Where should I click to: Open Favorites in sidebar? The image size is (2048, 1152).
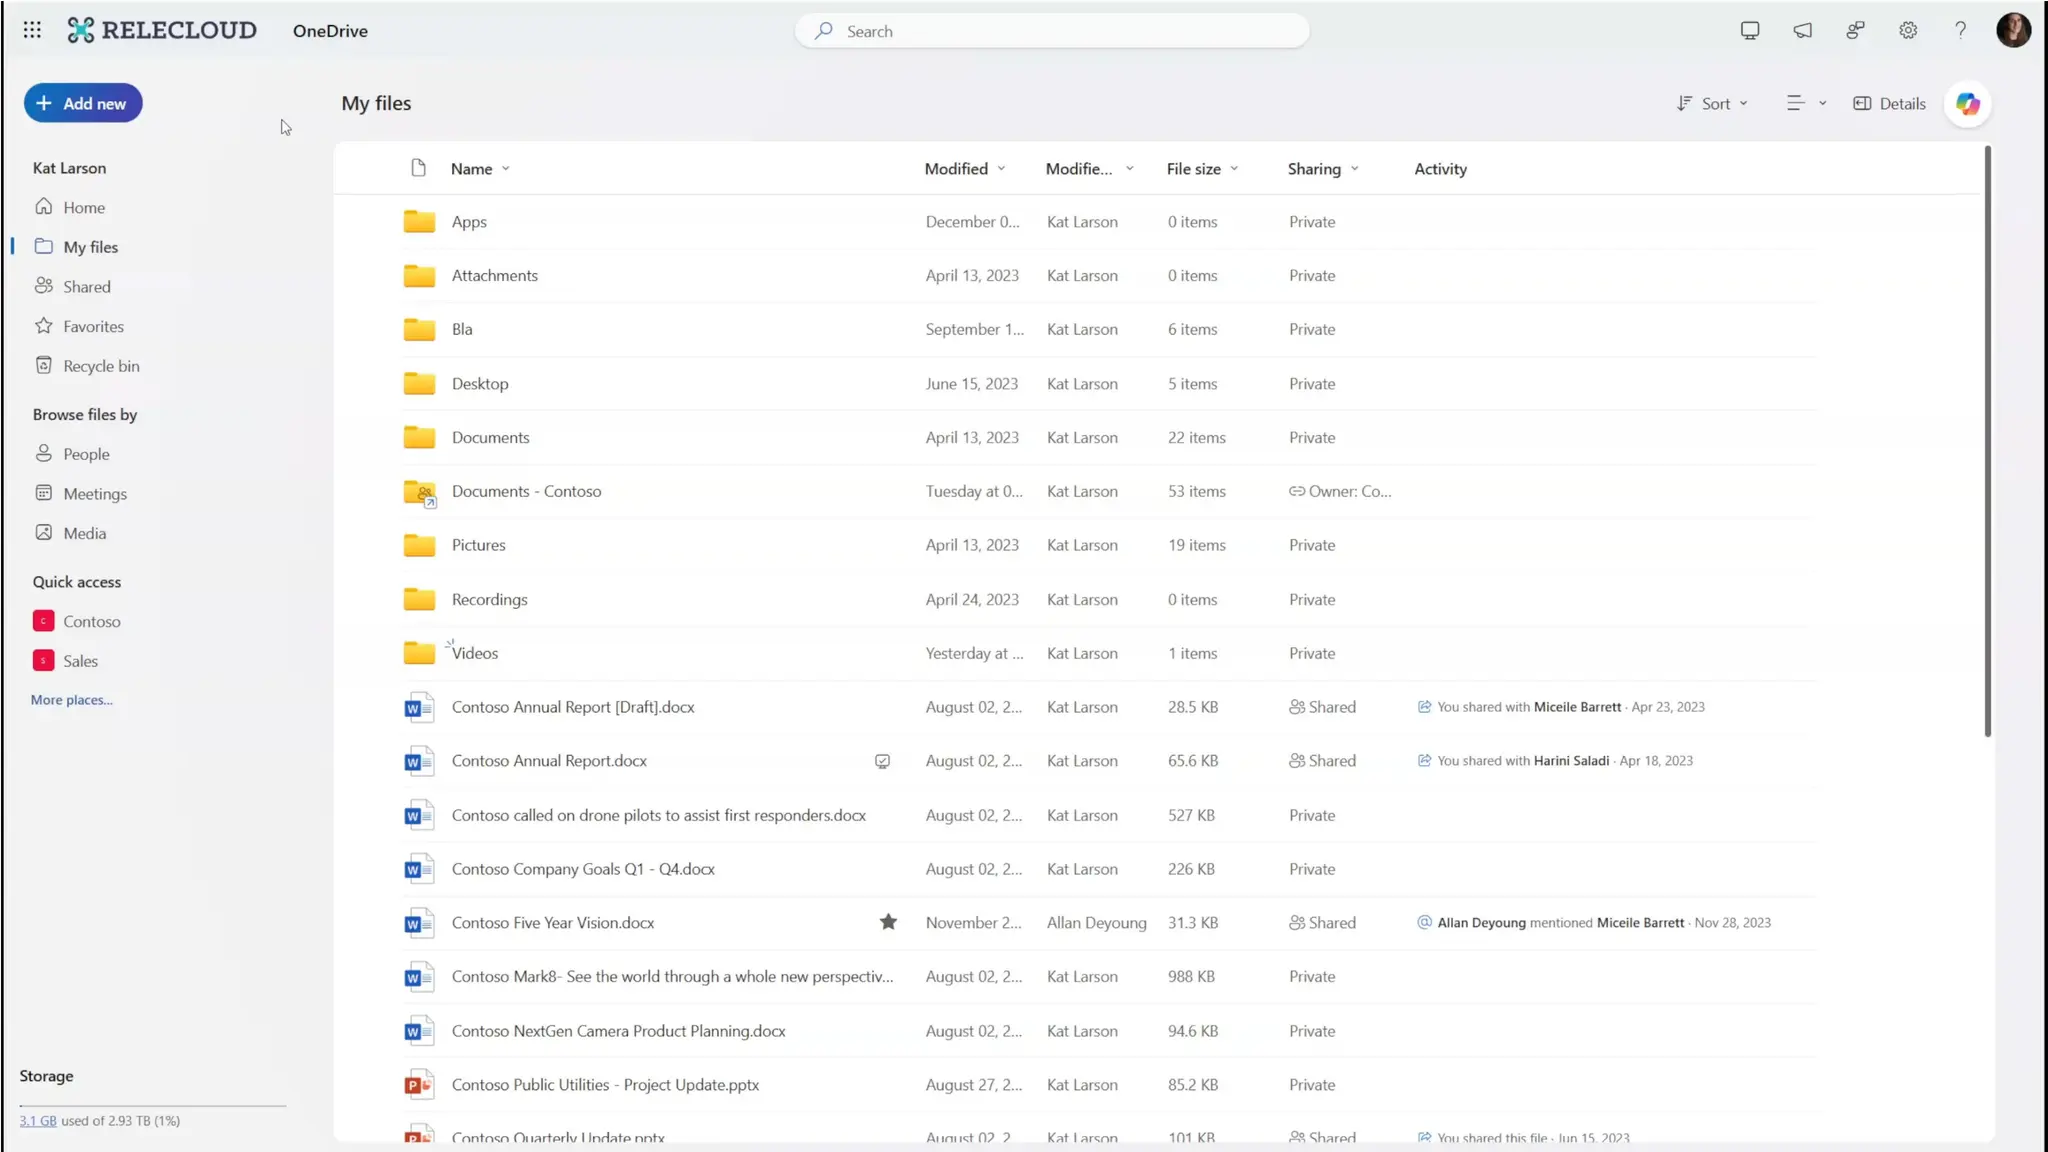pyautogui.click(x=93, y=326)
